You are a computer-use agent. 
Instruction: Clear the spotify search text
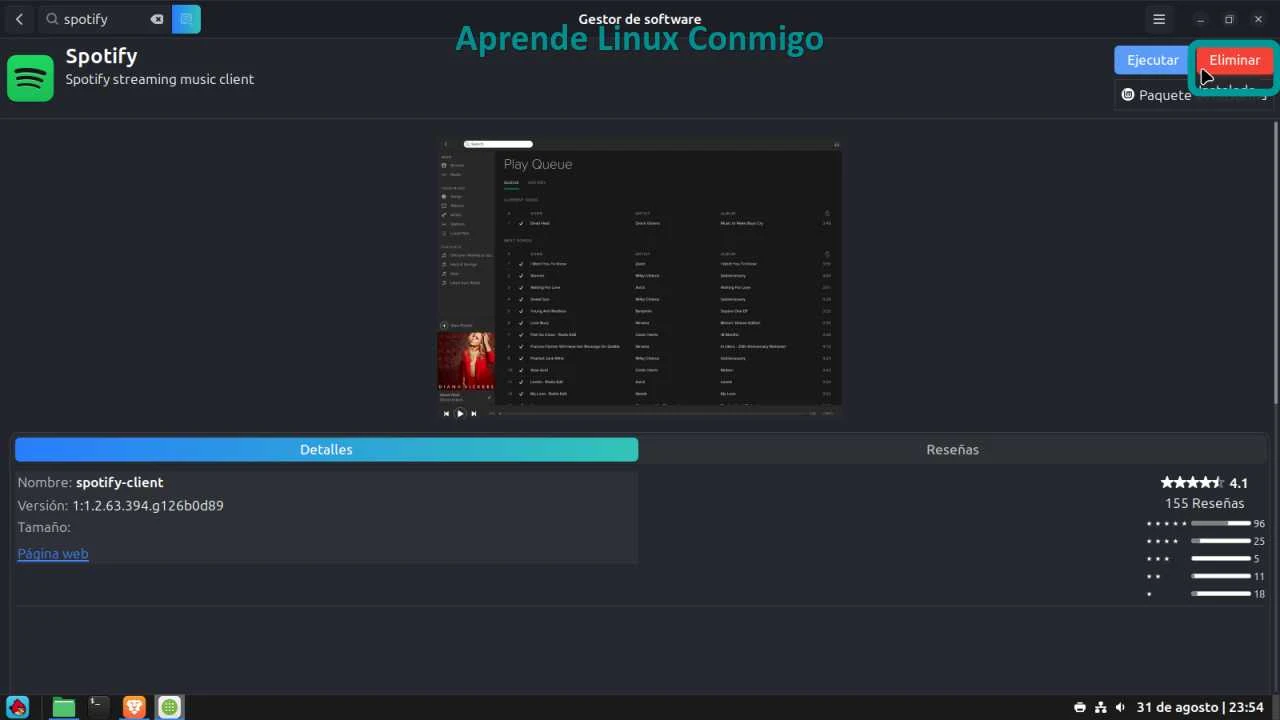[157, 19]
